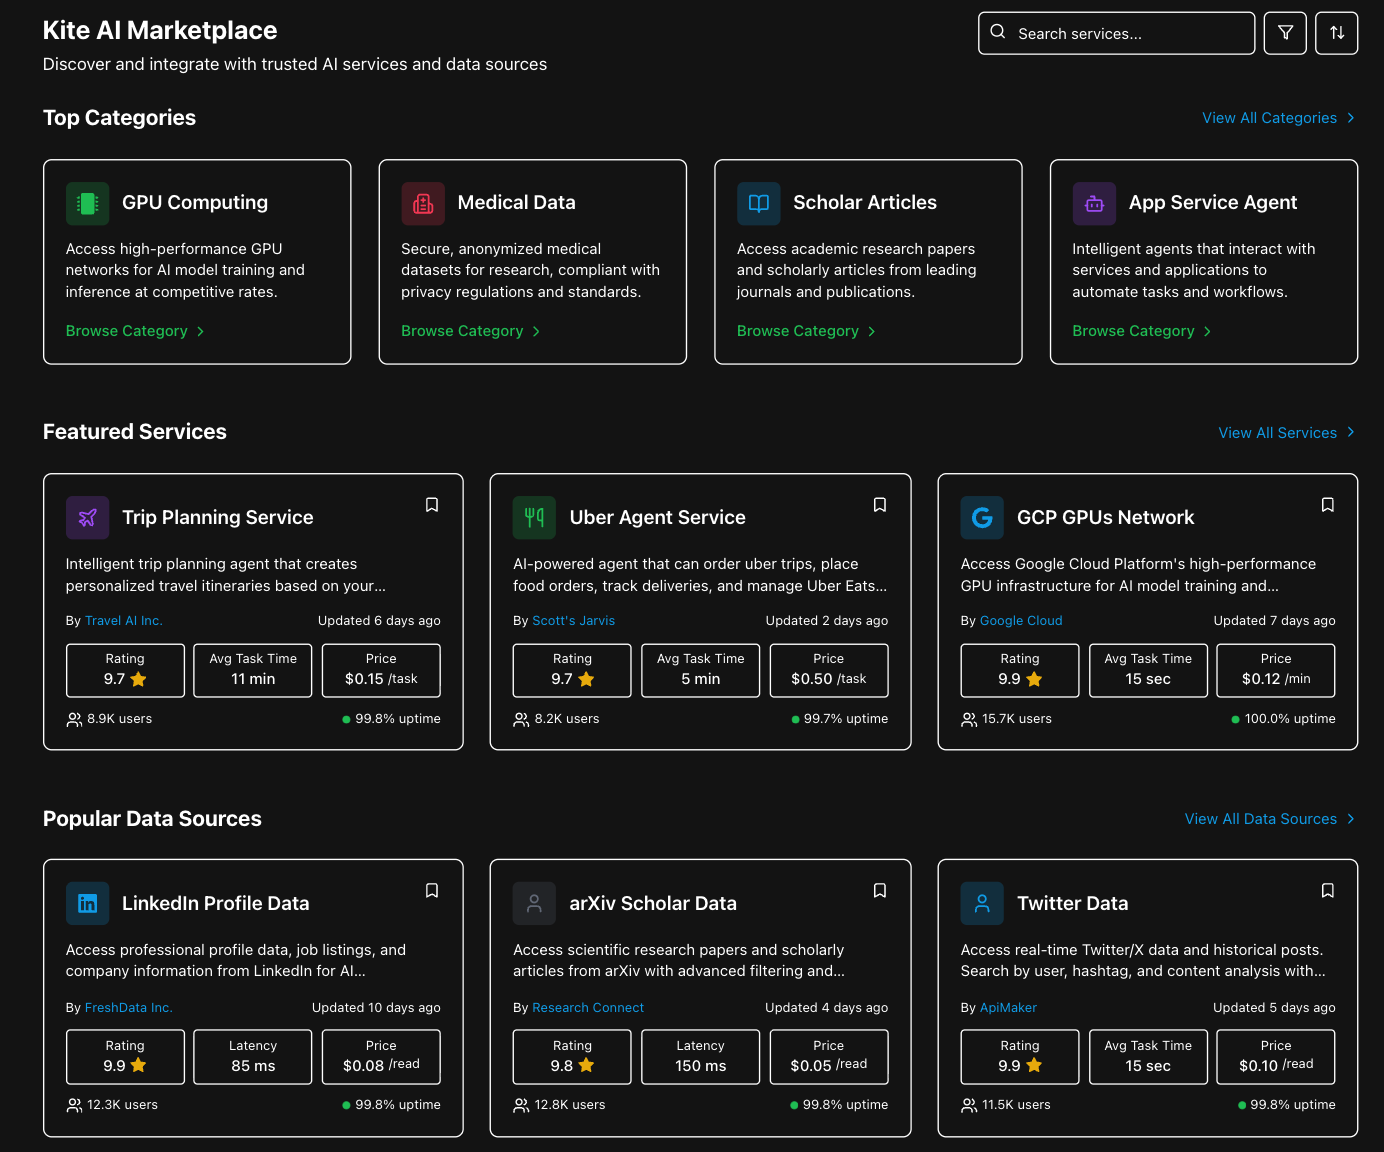Image resolution: width=1384 pixels, height=1152 pixels.
Task: Browse the Medical Data category
Action: tap(471, 331)
